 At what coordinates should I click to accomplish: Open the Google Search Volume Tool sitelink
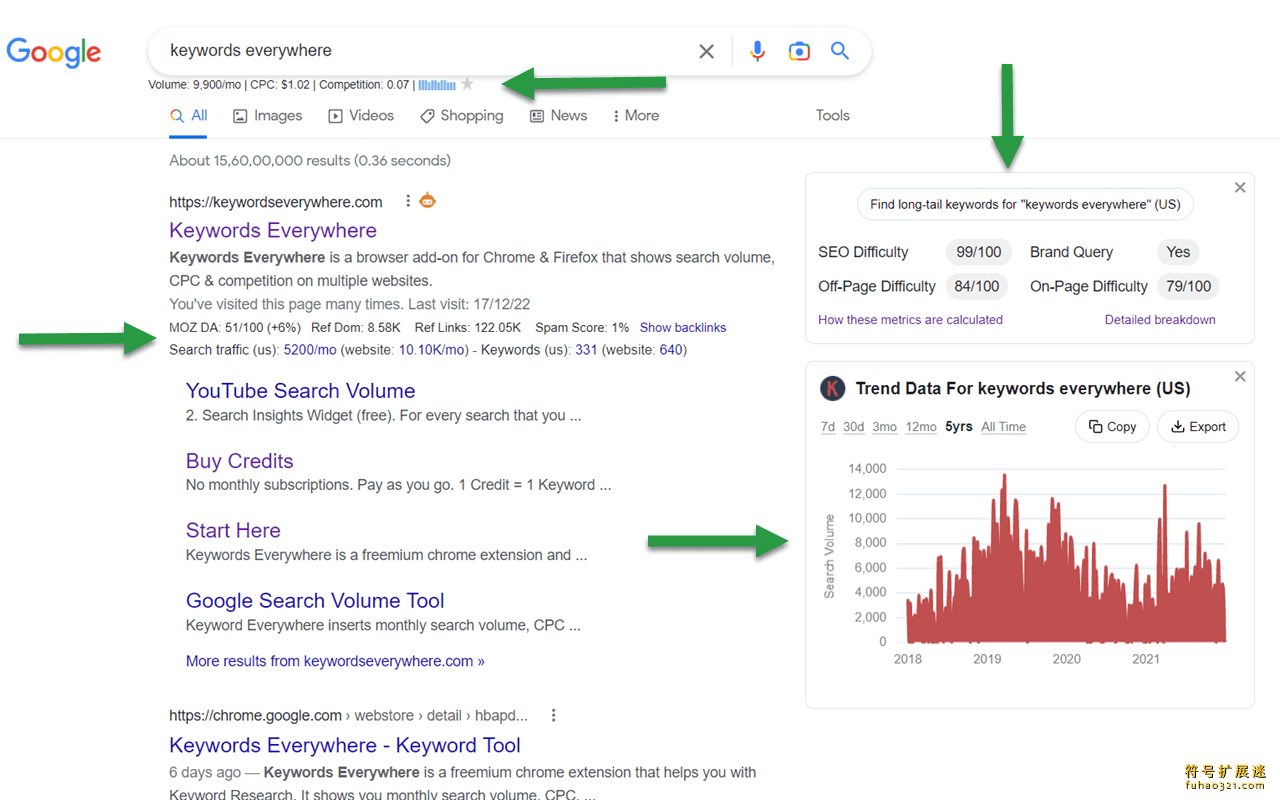pyautogui.click(x=315, y=601)
